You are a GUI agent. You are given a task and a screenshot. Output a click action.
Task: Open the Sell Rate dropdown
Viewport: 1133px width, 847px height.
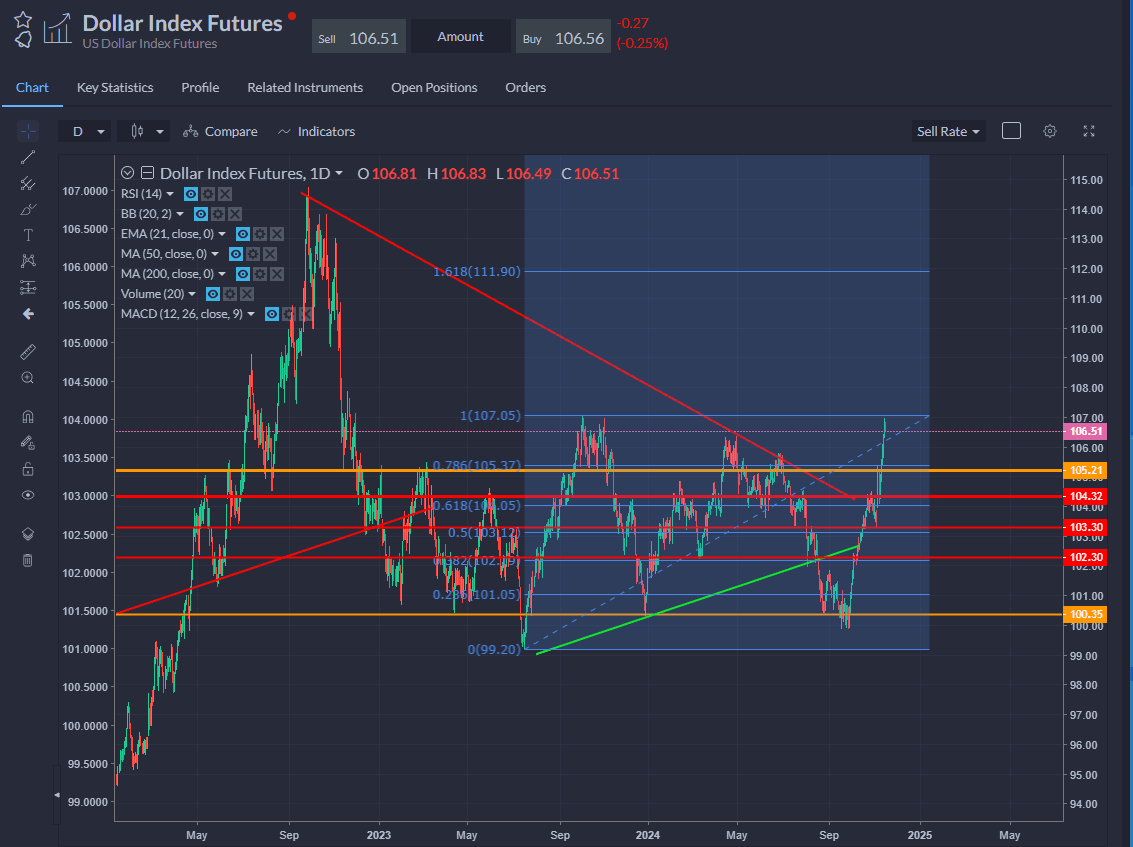947,132
